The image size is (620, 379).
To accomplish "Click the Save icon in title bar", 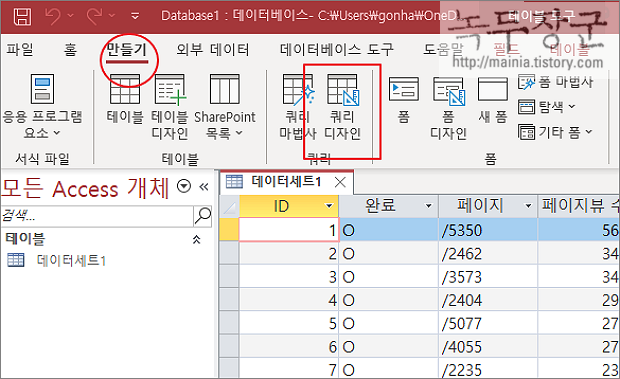I will pyautogui.click(x=22, y=16).
